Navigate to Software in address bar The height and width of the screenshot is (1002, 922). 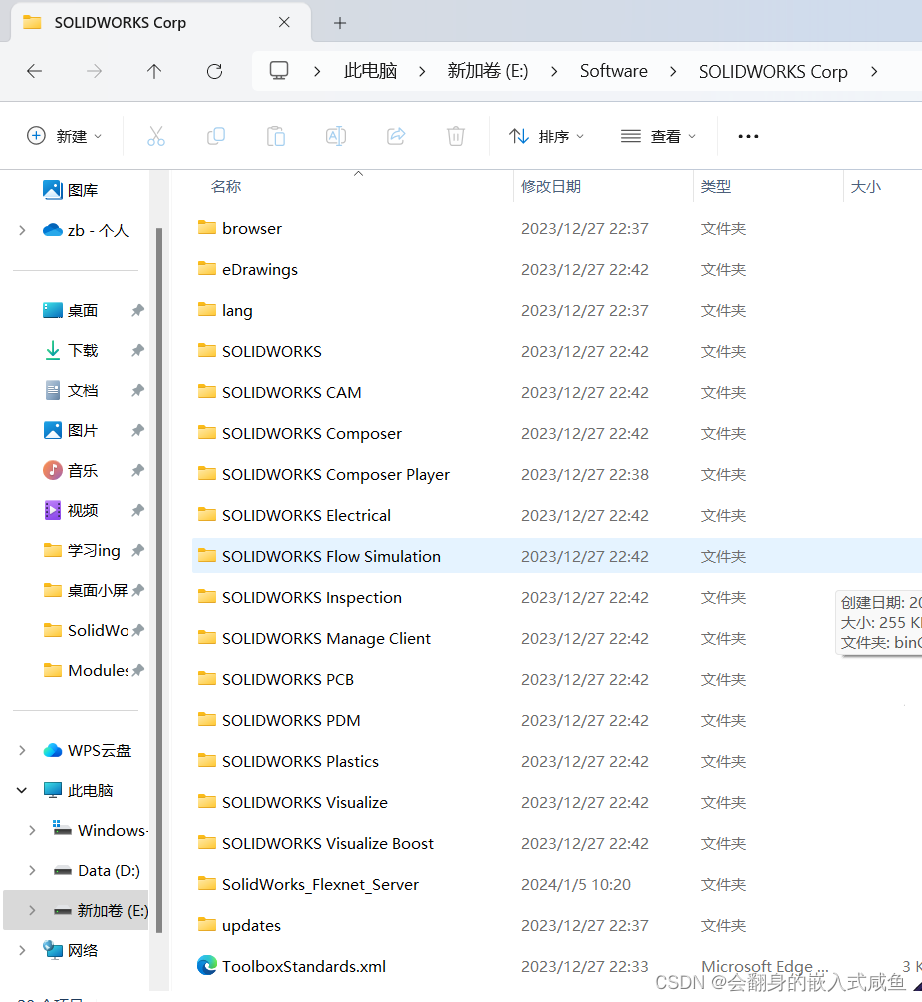(613, 71)
